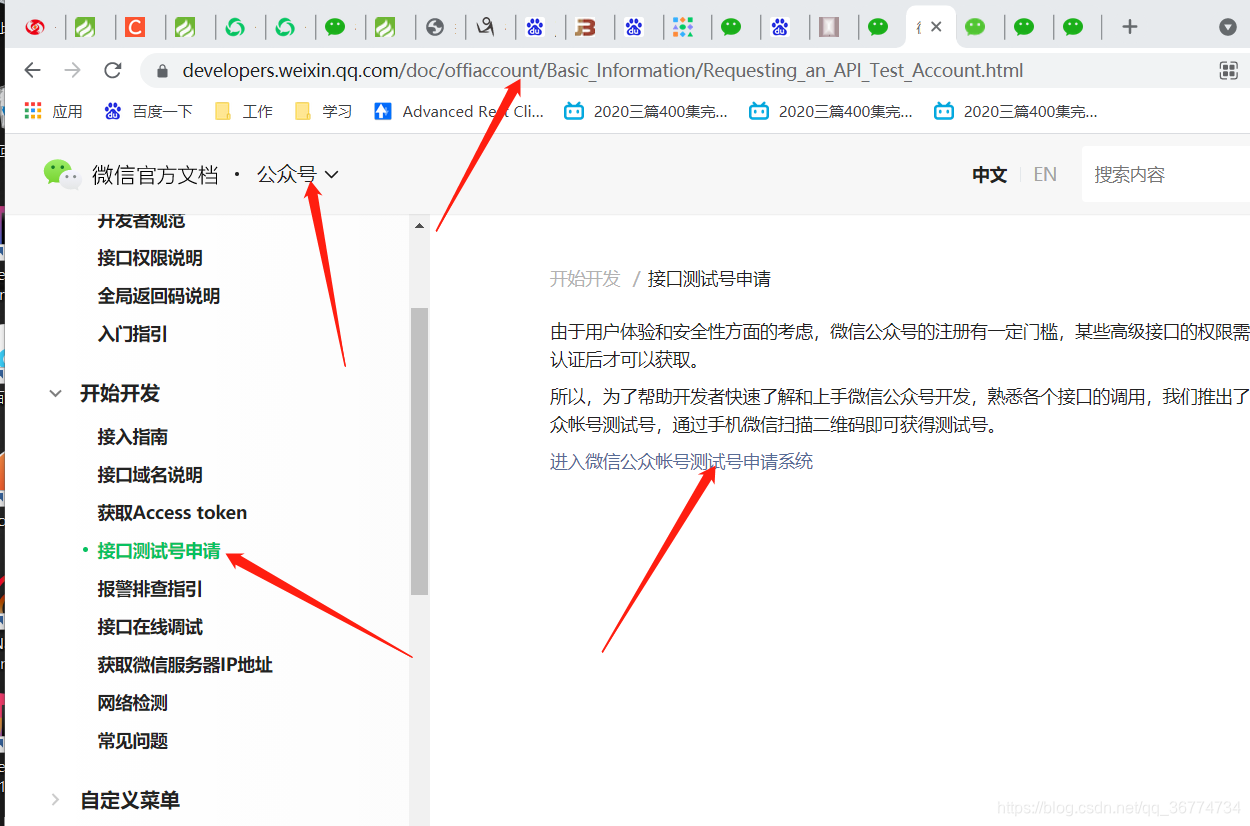Open a new browser tab
1250x826 pixels.
pyautogui.click(x=1130, y=27)
